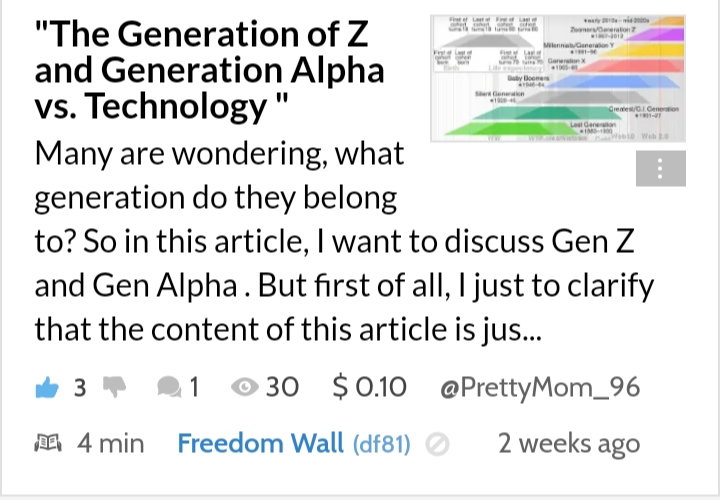The width and height of the screenshot is (720, 500).
Task: Open the three-dot options menu
Action: tap(660, 169)
